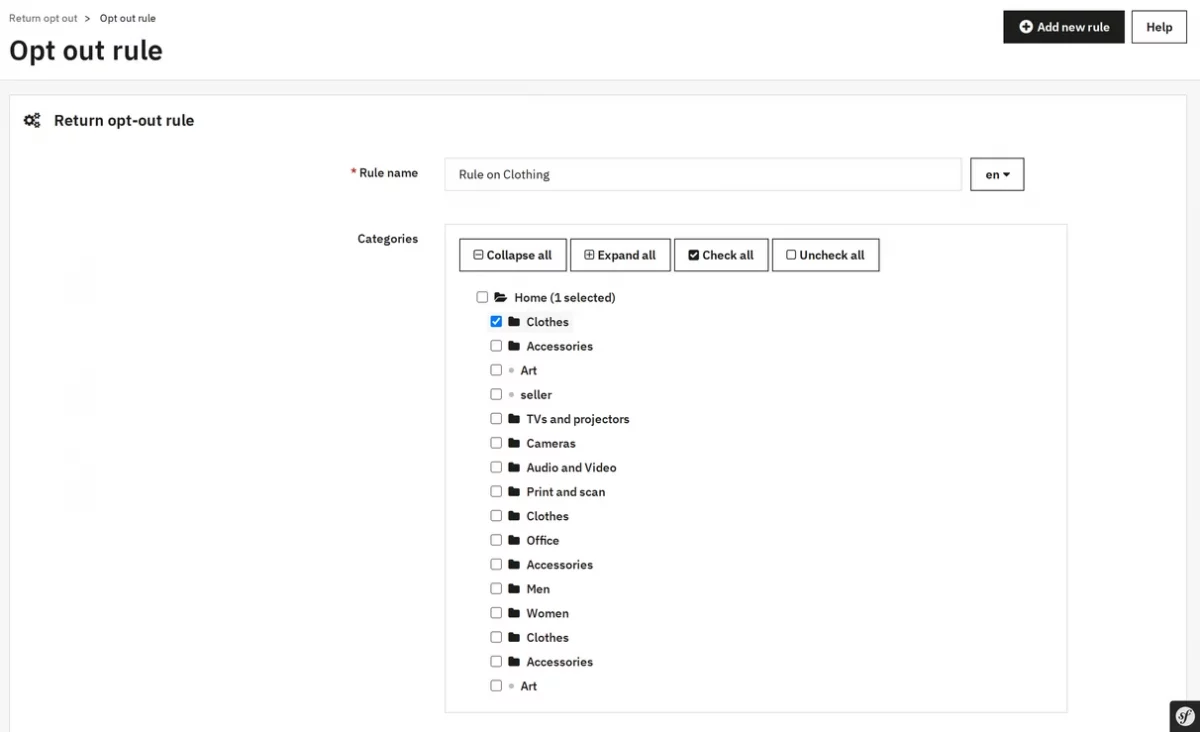Open the Help button
Viewport: 1200px width, 732px height.
pyautogui.click(x=1159, y=27)
